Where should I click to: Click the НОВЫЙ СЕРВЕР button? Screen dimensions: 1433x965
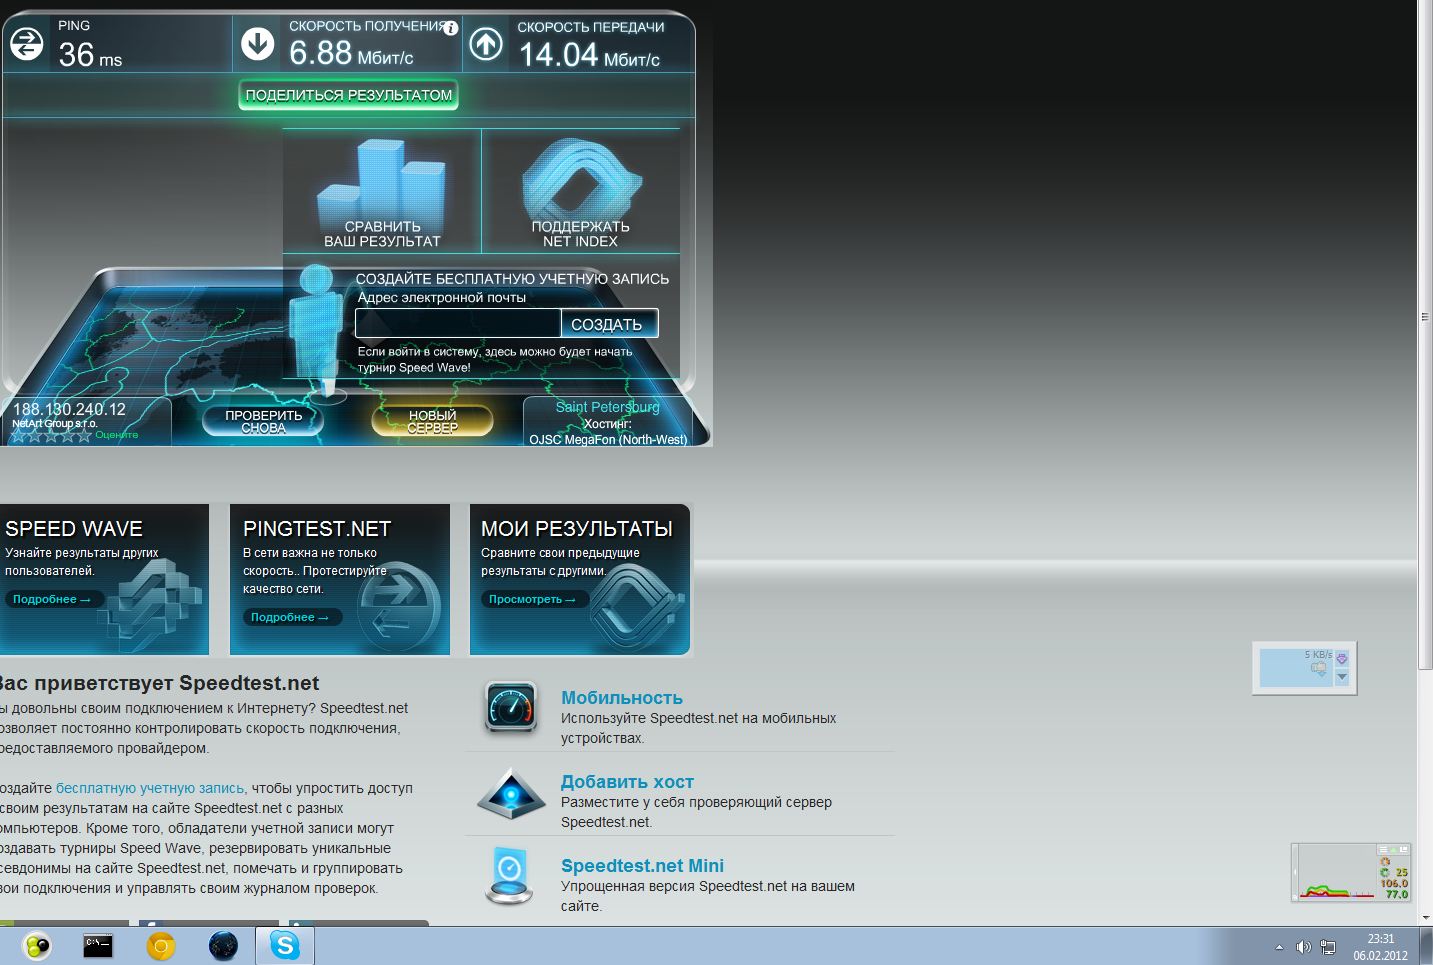[432, 421]
